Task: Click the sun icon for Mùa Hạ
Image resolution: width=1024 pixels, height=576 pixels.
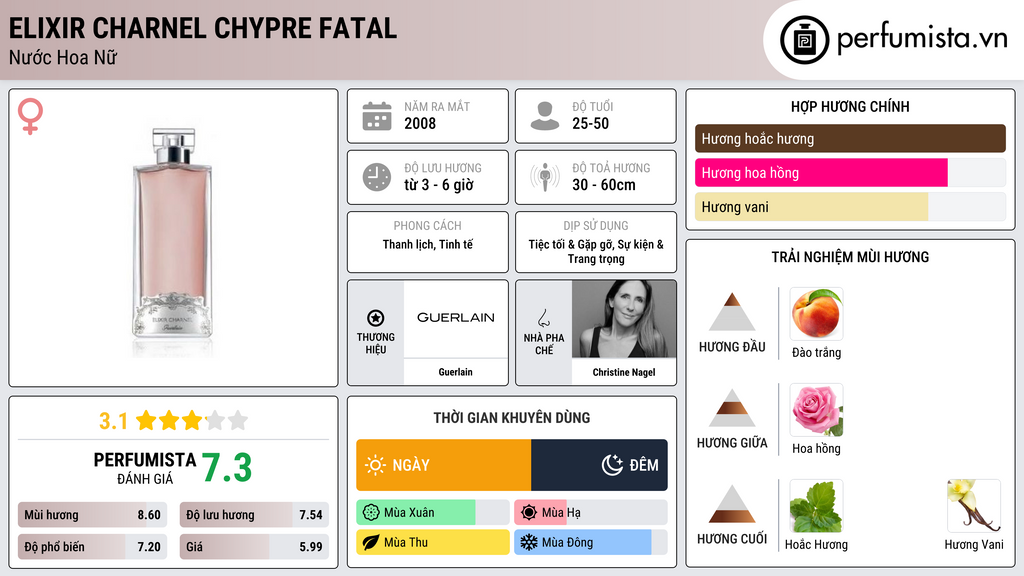Action: pos(529,513)
